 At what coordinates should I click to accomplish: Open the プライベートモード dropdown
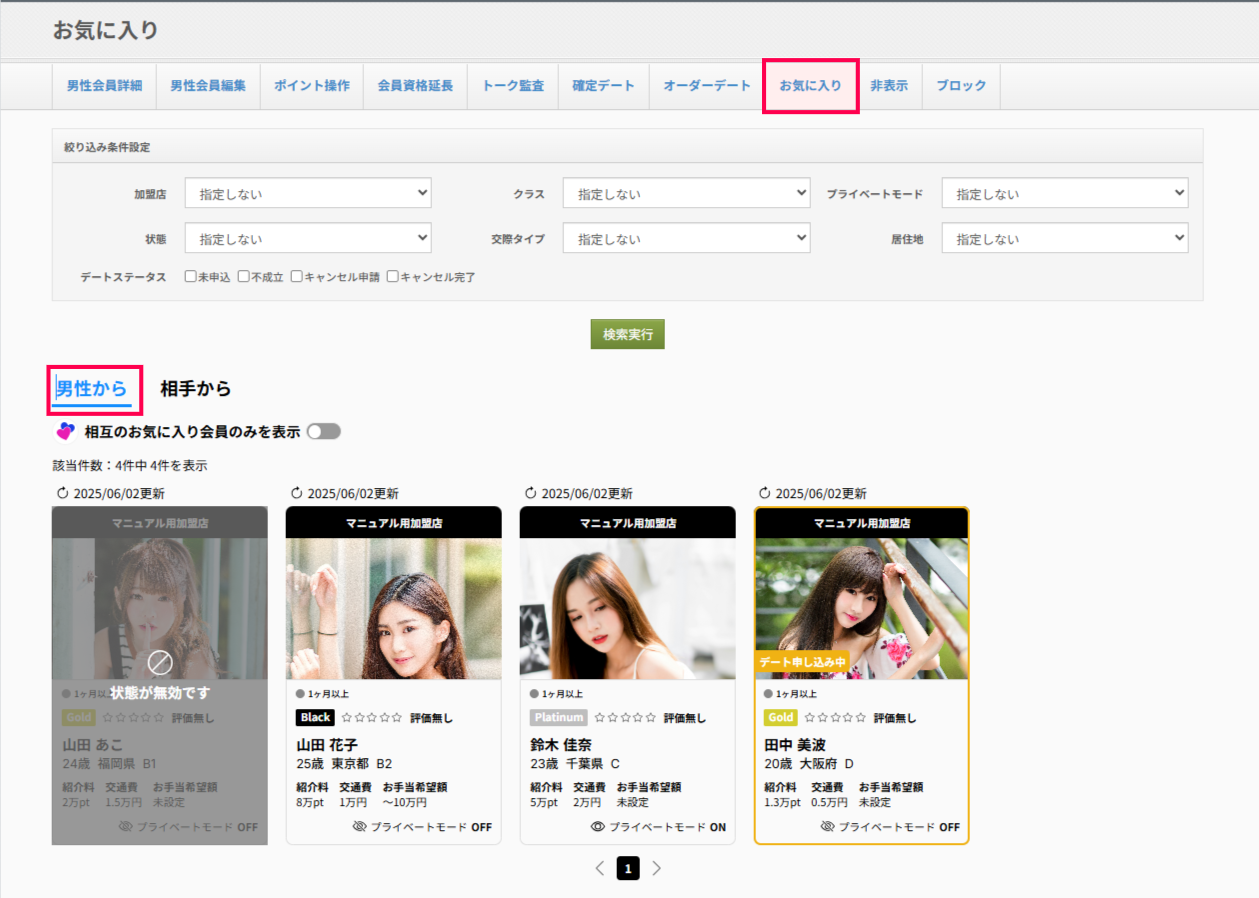(1065, 193)
